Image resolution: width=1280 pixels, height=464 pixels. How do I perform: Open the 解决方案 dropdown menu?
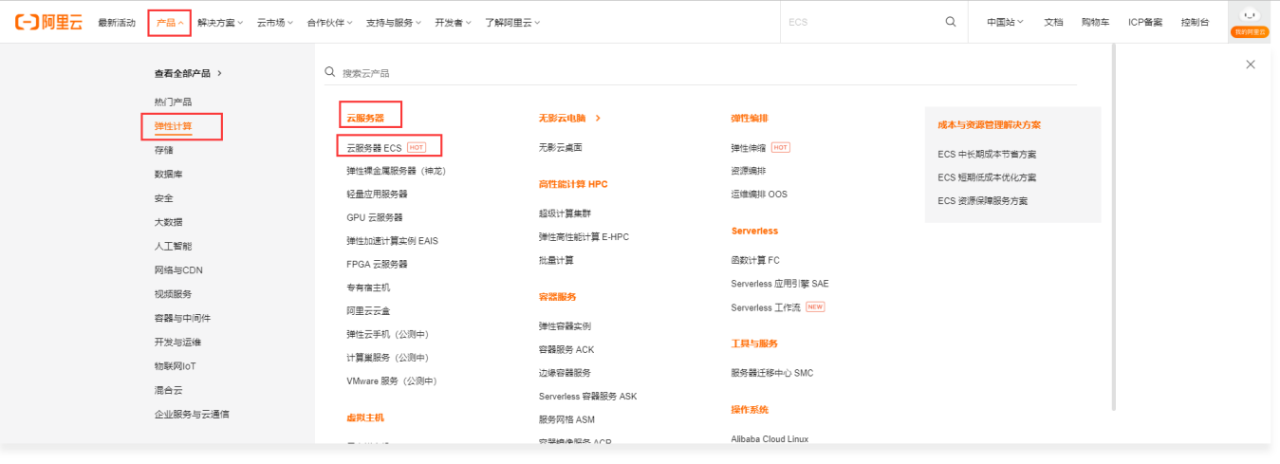point(220,22)
